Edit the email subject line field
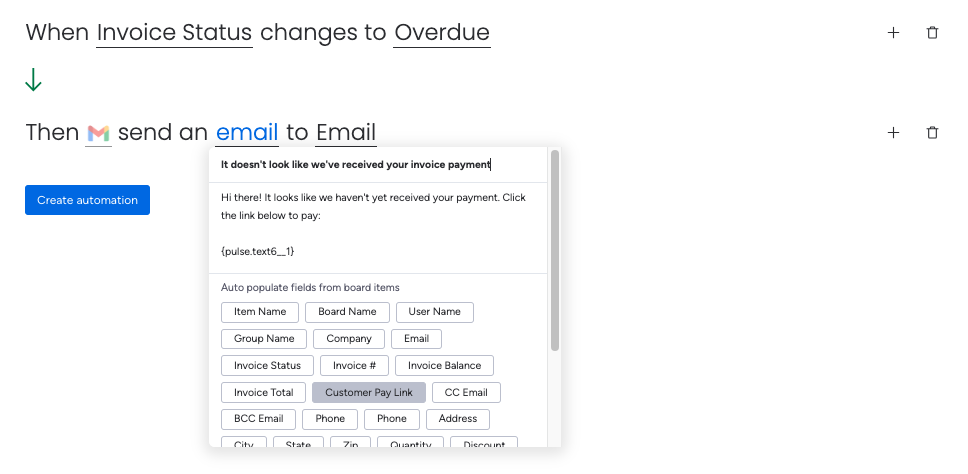The width and height of the screenshot is (968, 474). click(x=378, y=165)
